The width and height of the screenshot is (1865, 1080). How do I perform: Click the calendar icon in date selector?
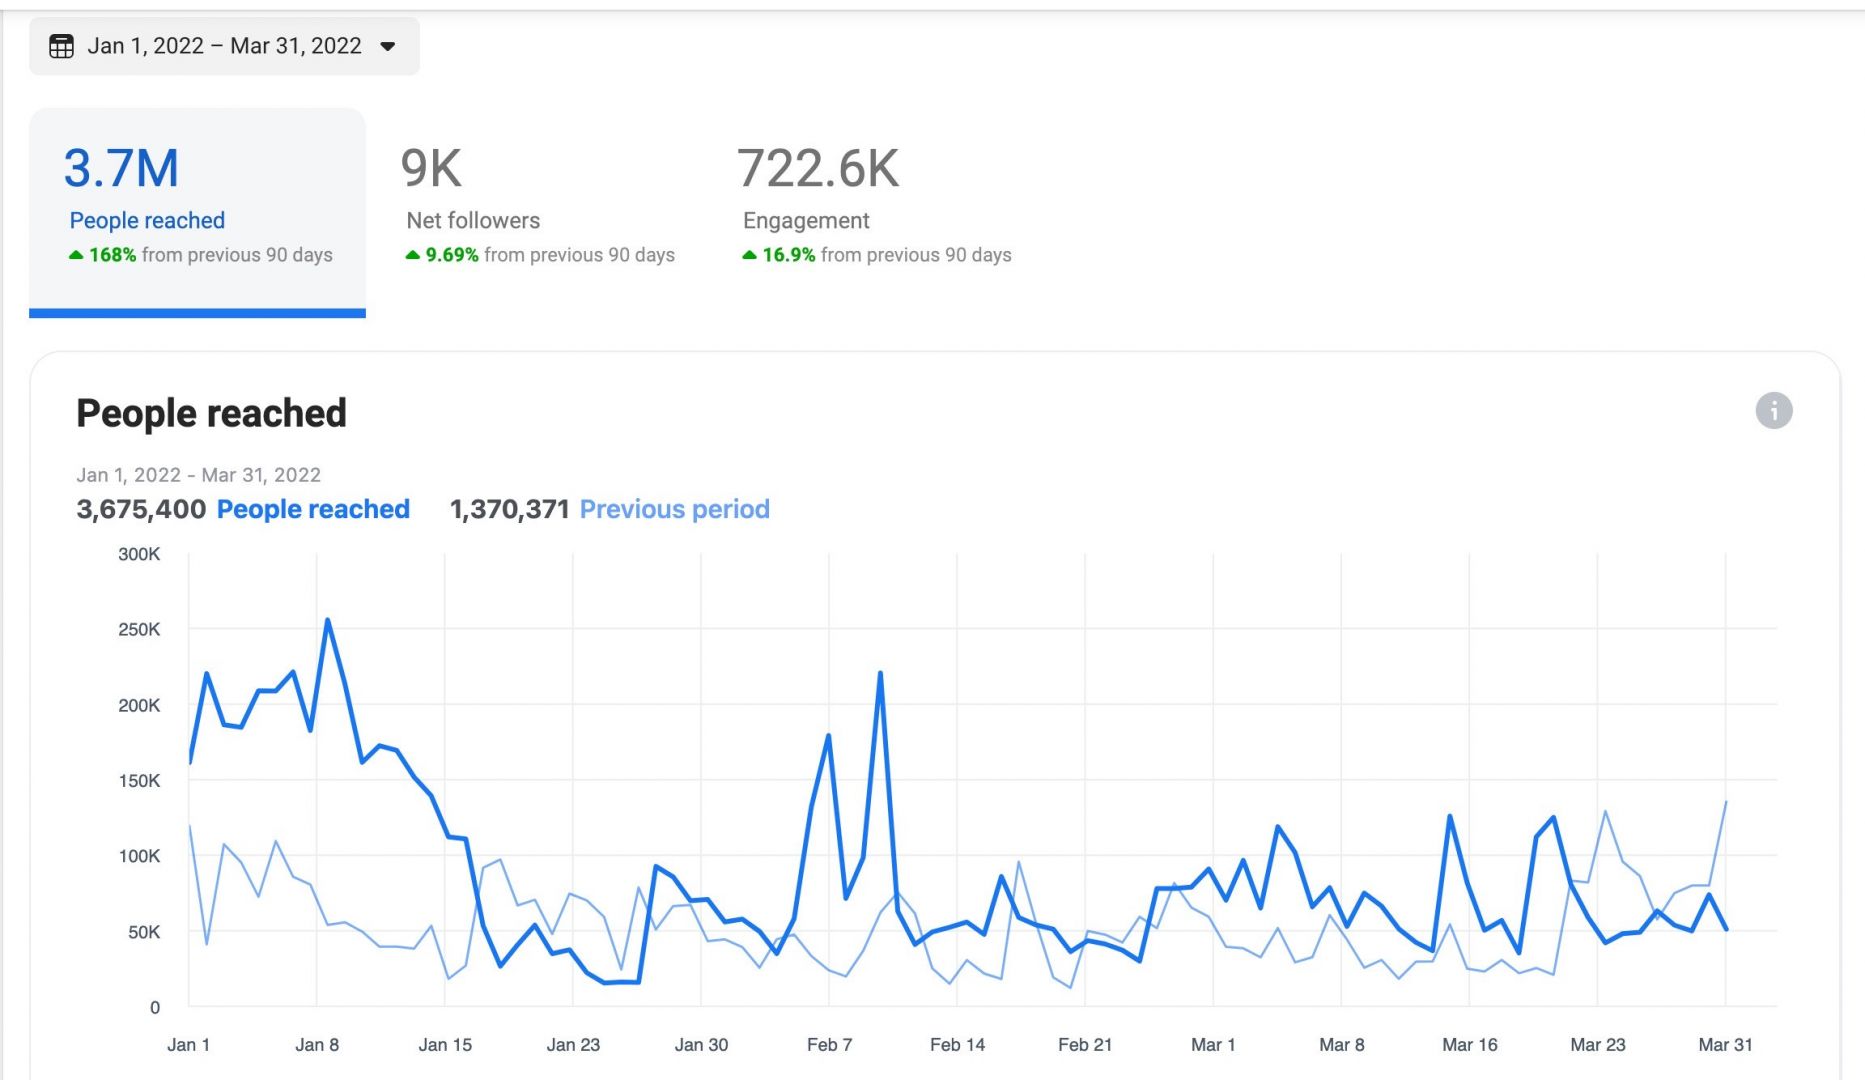pos(61,46)
